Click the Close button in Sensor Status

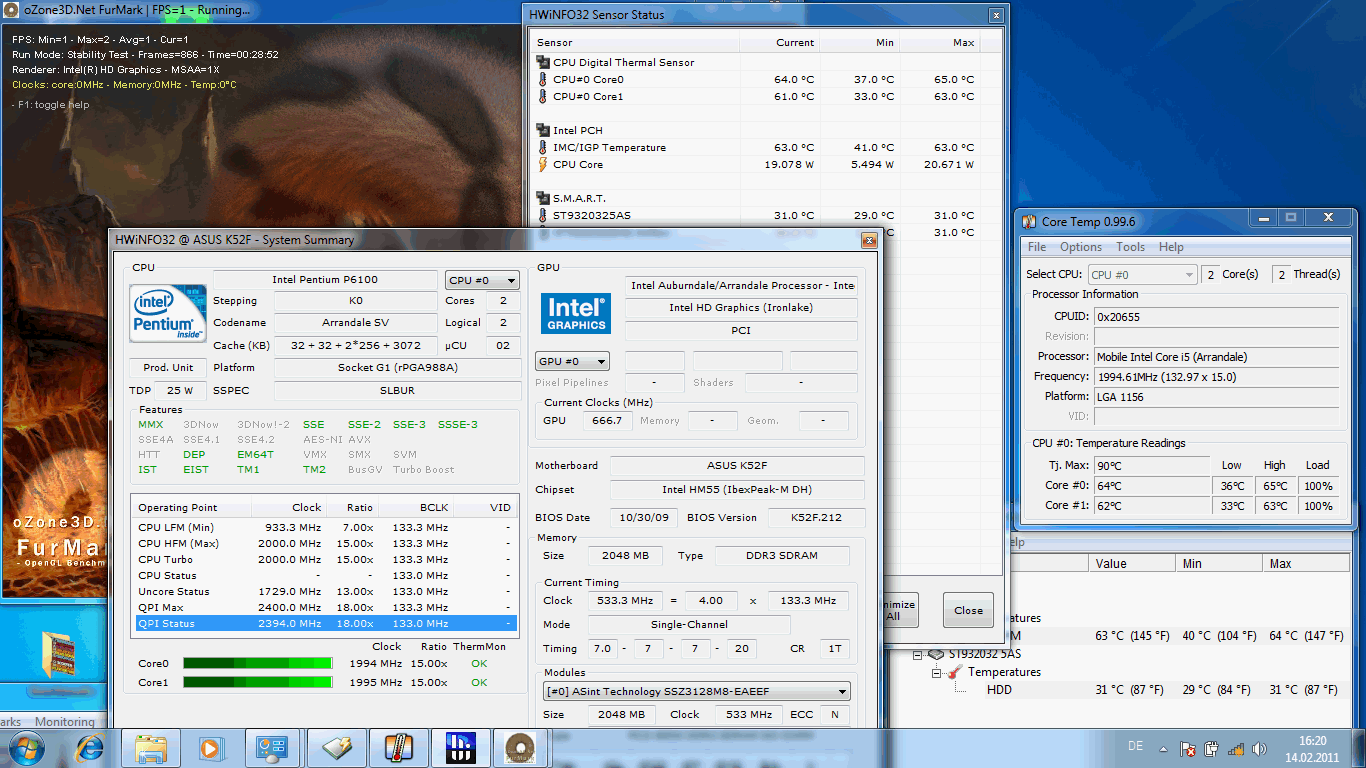pos(968,610)
